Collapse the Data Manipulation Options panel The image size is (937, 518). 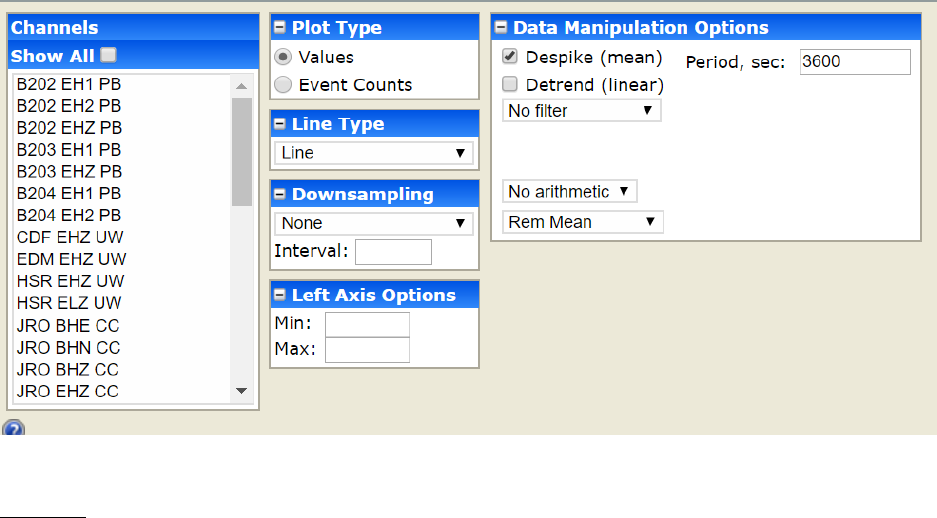tap(502, 28)
